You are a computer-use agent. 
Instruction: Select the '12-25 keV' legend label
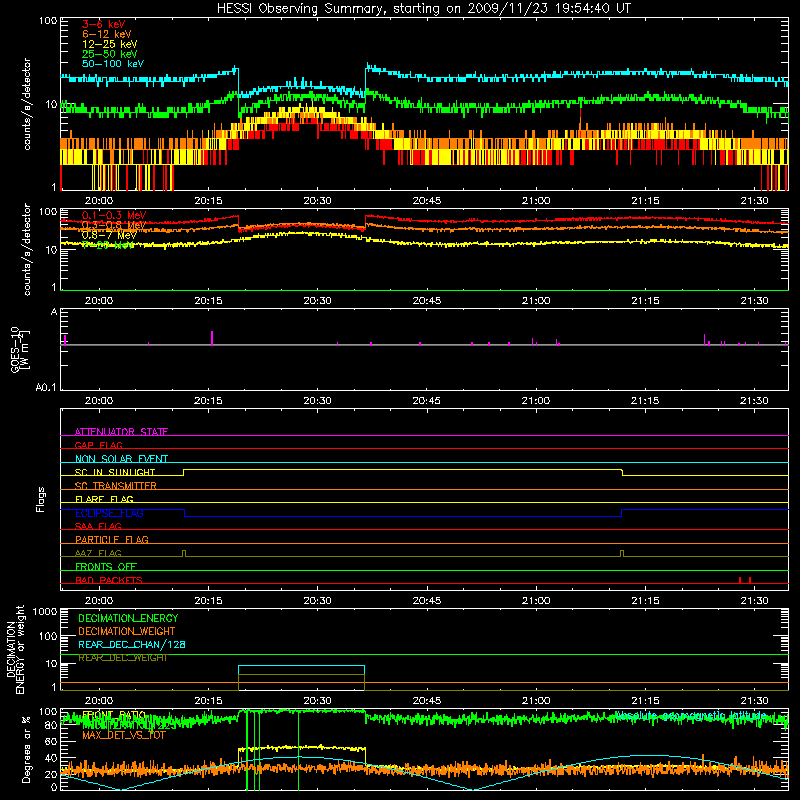click(109, 44)
